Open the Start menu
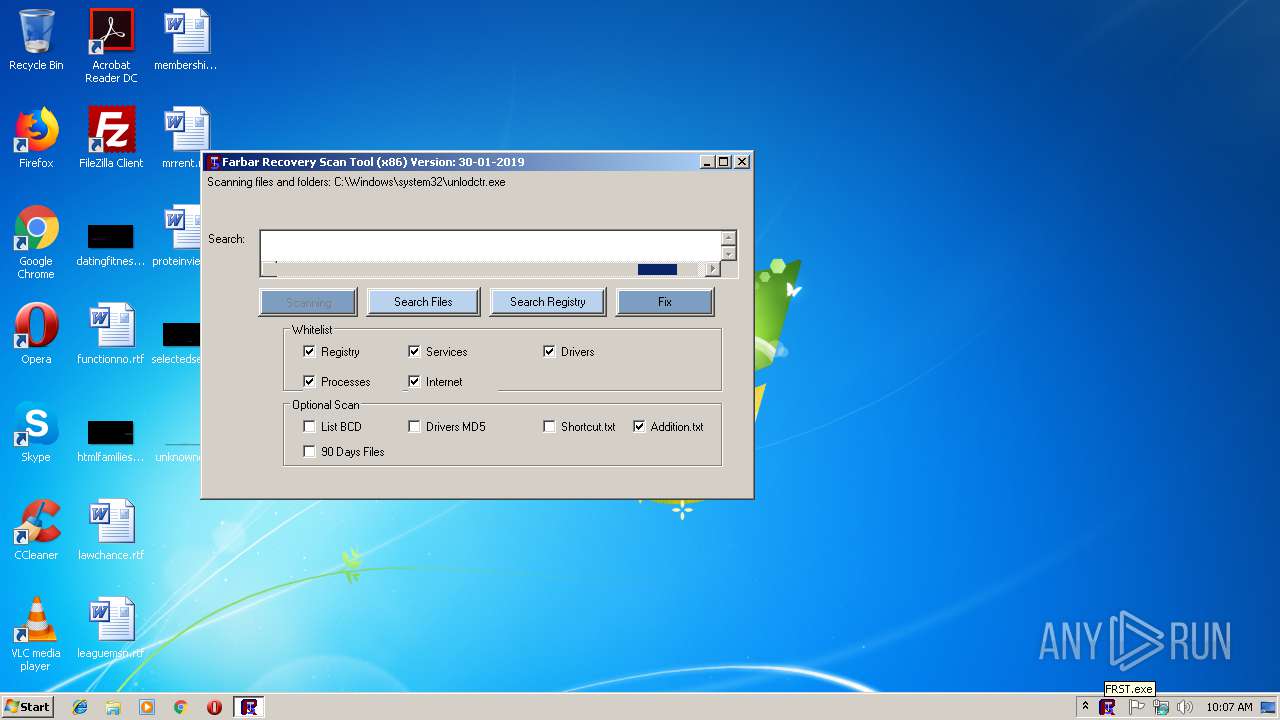This screenshot has height=720, width=1280. coord(27,707)
